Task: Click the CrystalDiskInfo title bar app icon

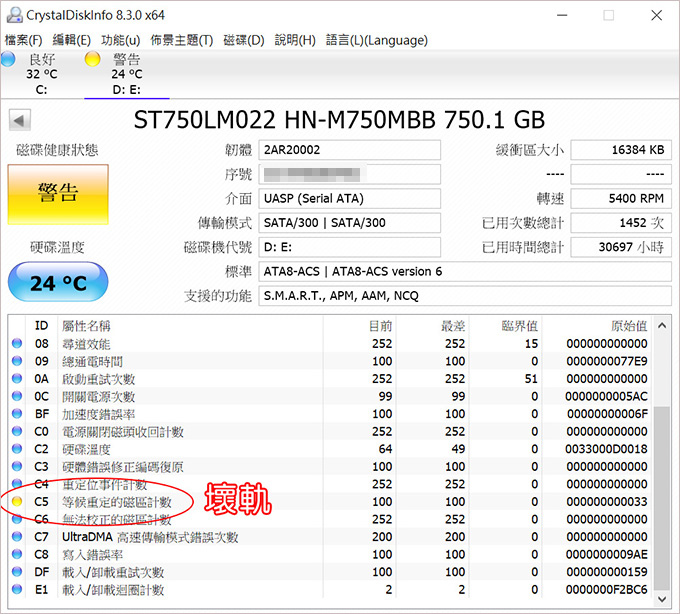Action: tap(14, 15)
